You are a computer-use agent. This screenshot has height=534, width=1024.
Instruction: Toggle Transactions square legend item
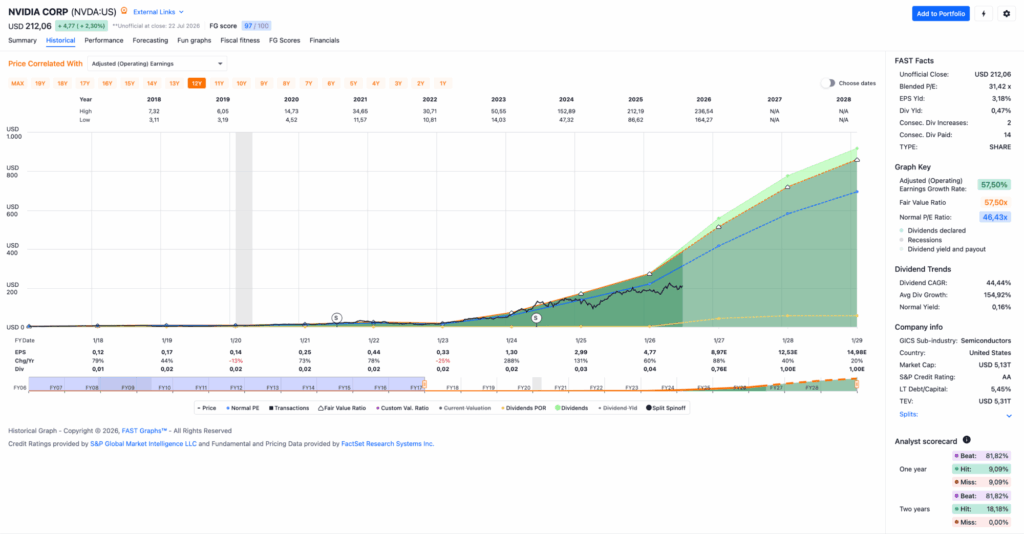pyautogui.click(x=289, y=408)
